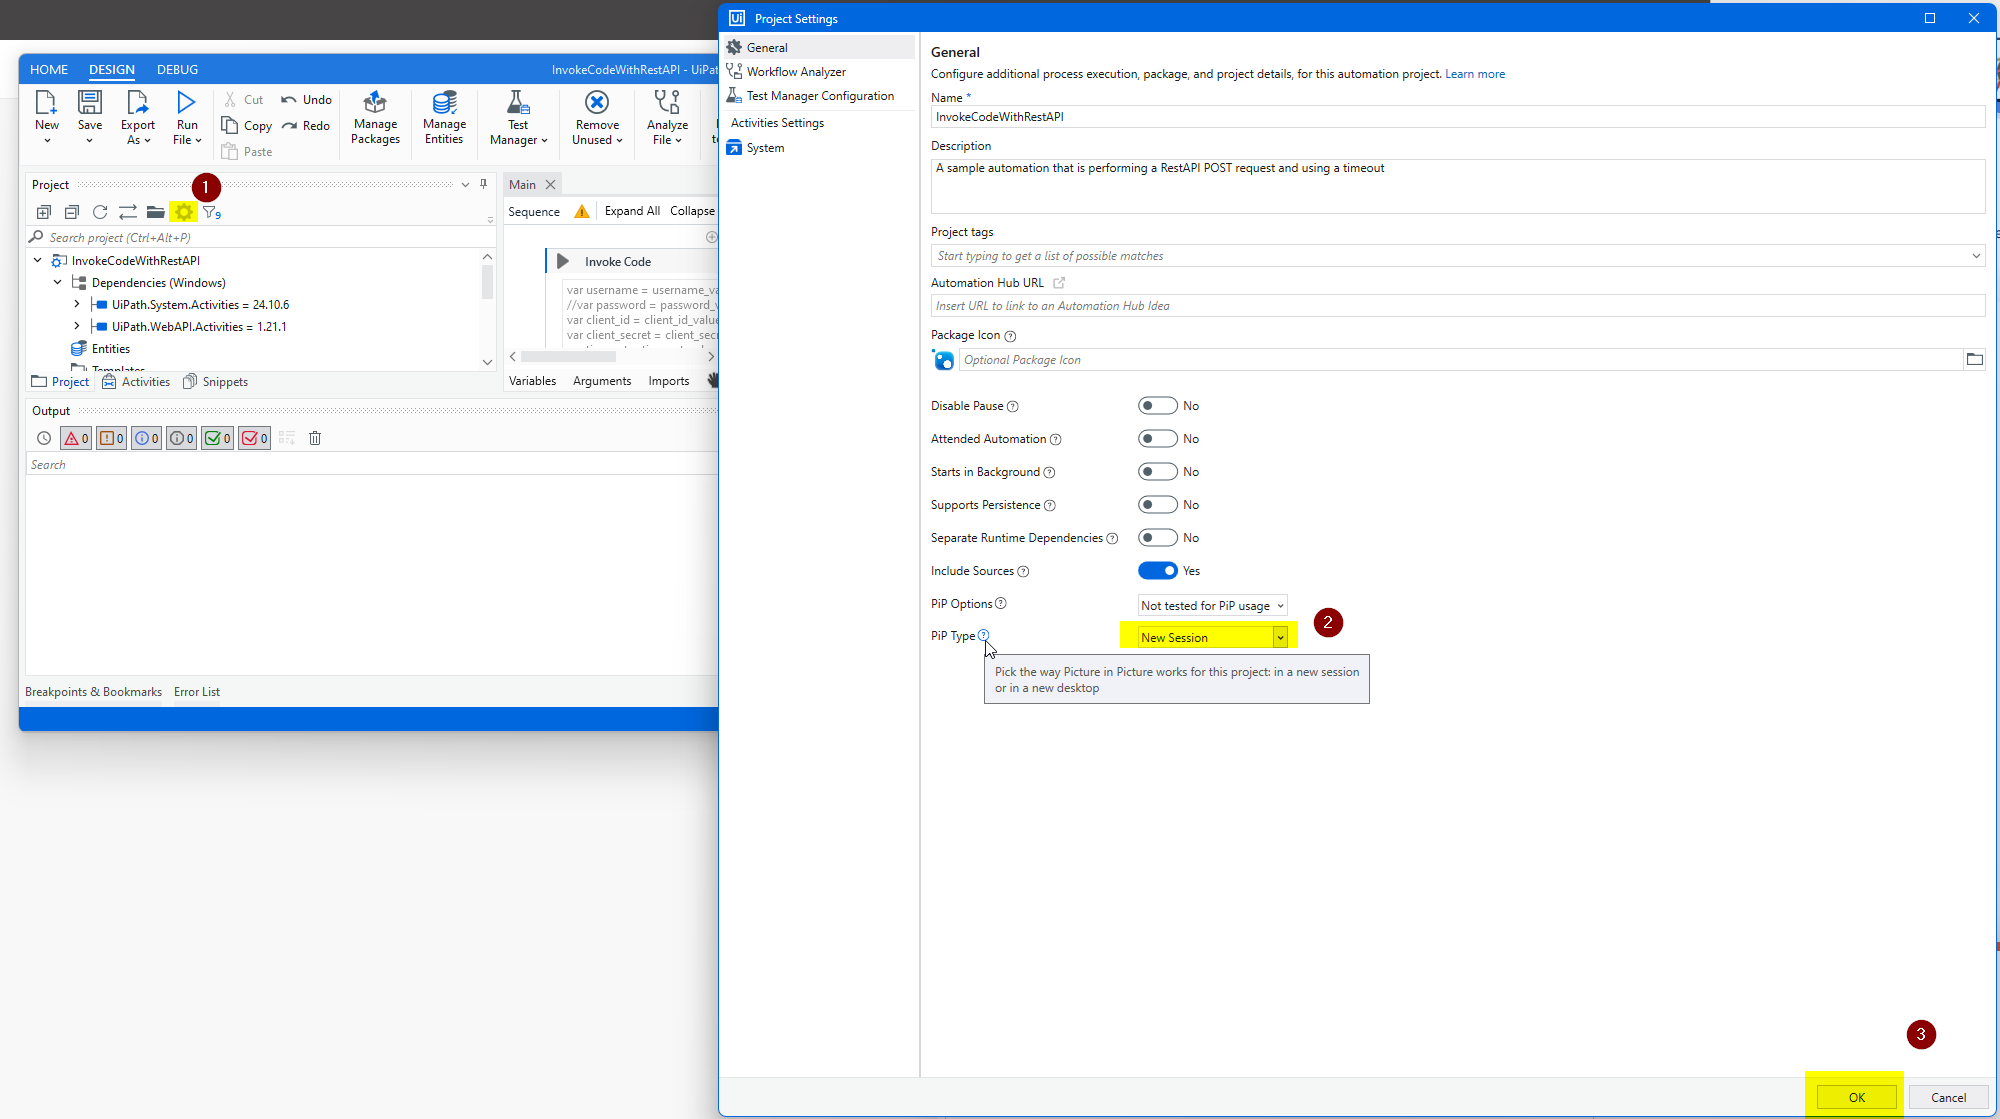
Task: Browse for Package Icon folder button
Action: [x=1974, y=359]
